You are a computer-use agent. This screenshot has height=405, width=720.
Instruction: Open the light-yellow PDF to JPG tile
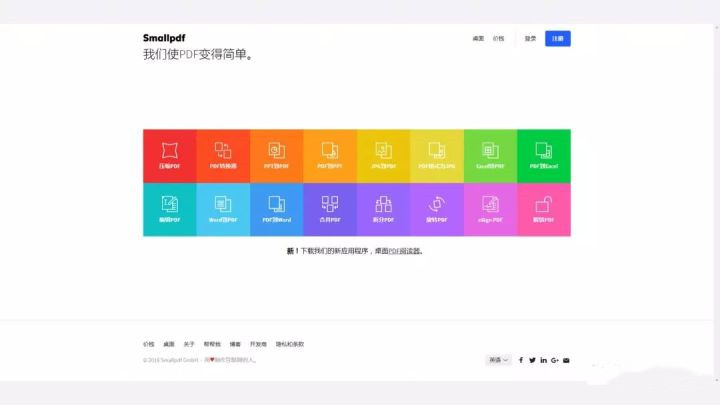point(437,156)
